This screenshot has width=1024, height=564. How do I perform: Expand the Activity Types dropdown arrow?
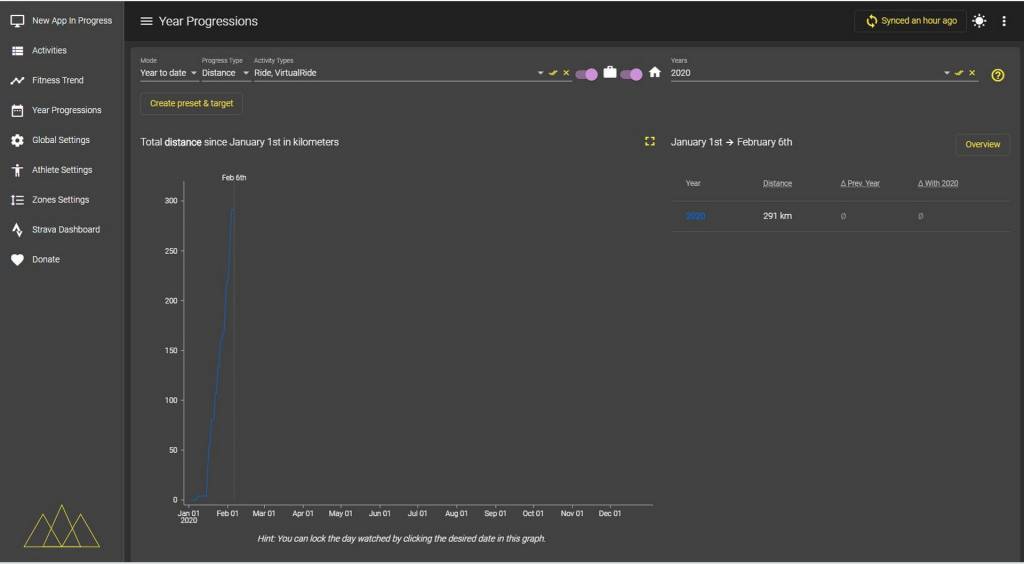[541, 73]
